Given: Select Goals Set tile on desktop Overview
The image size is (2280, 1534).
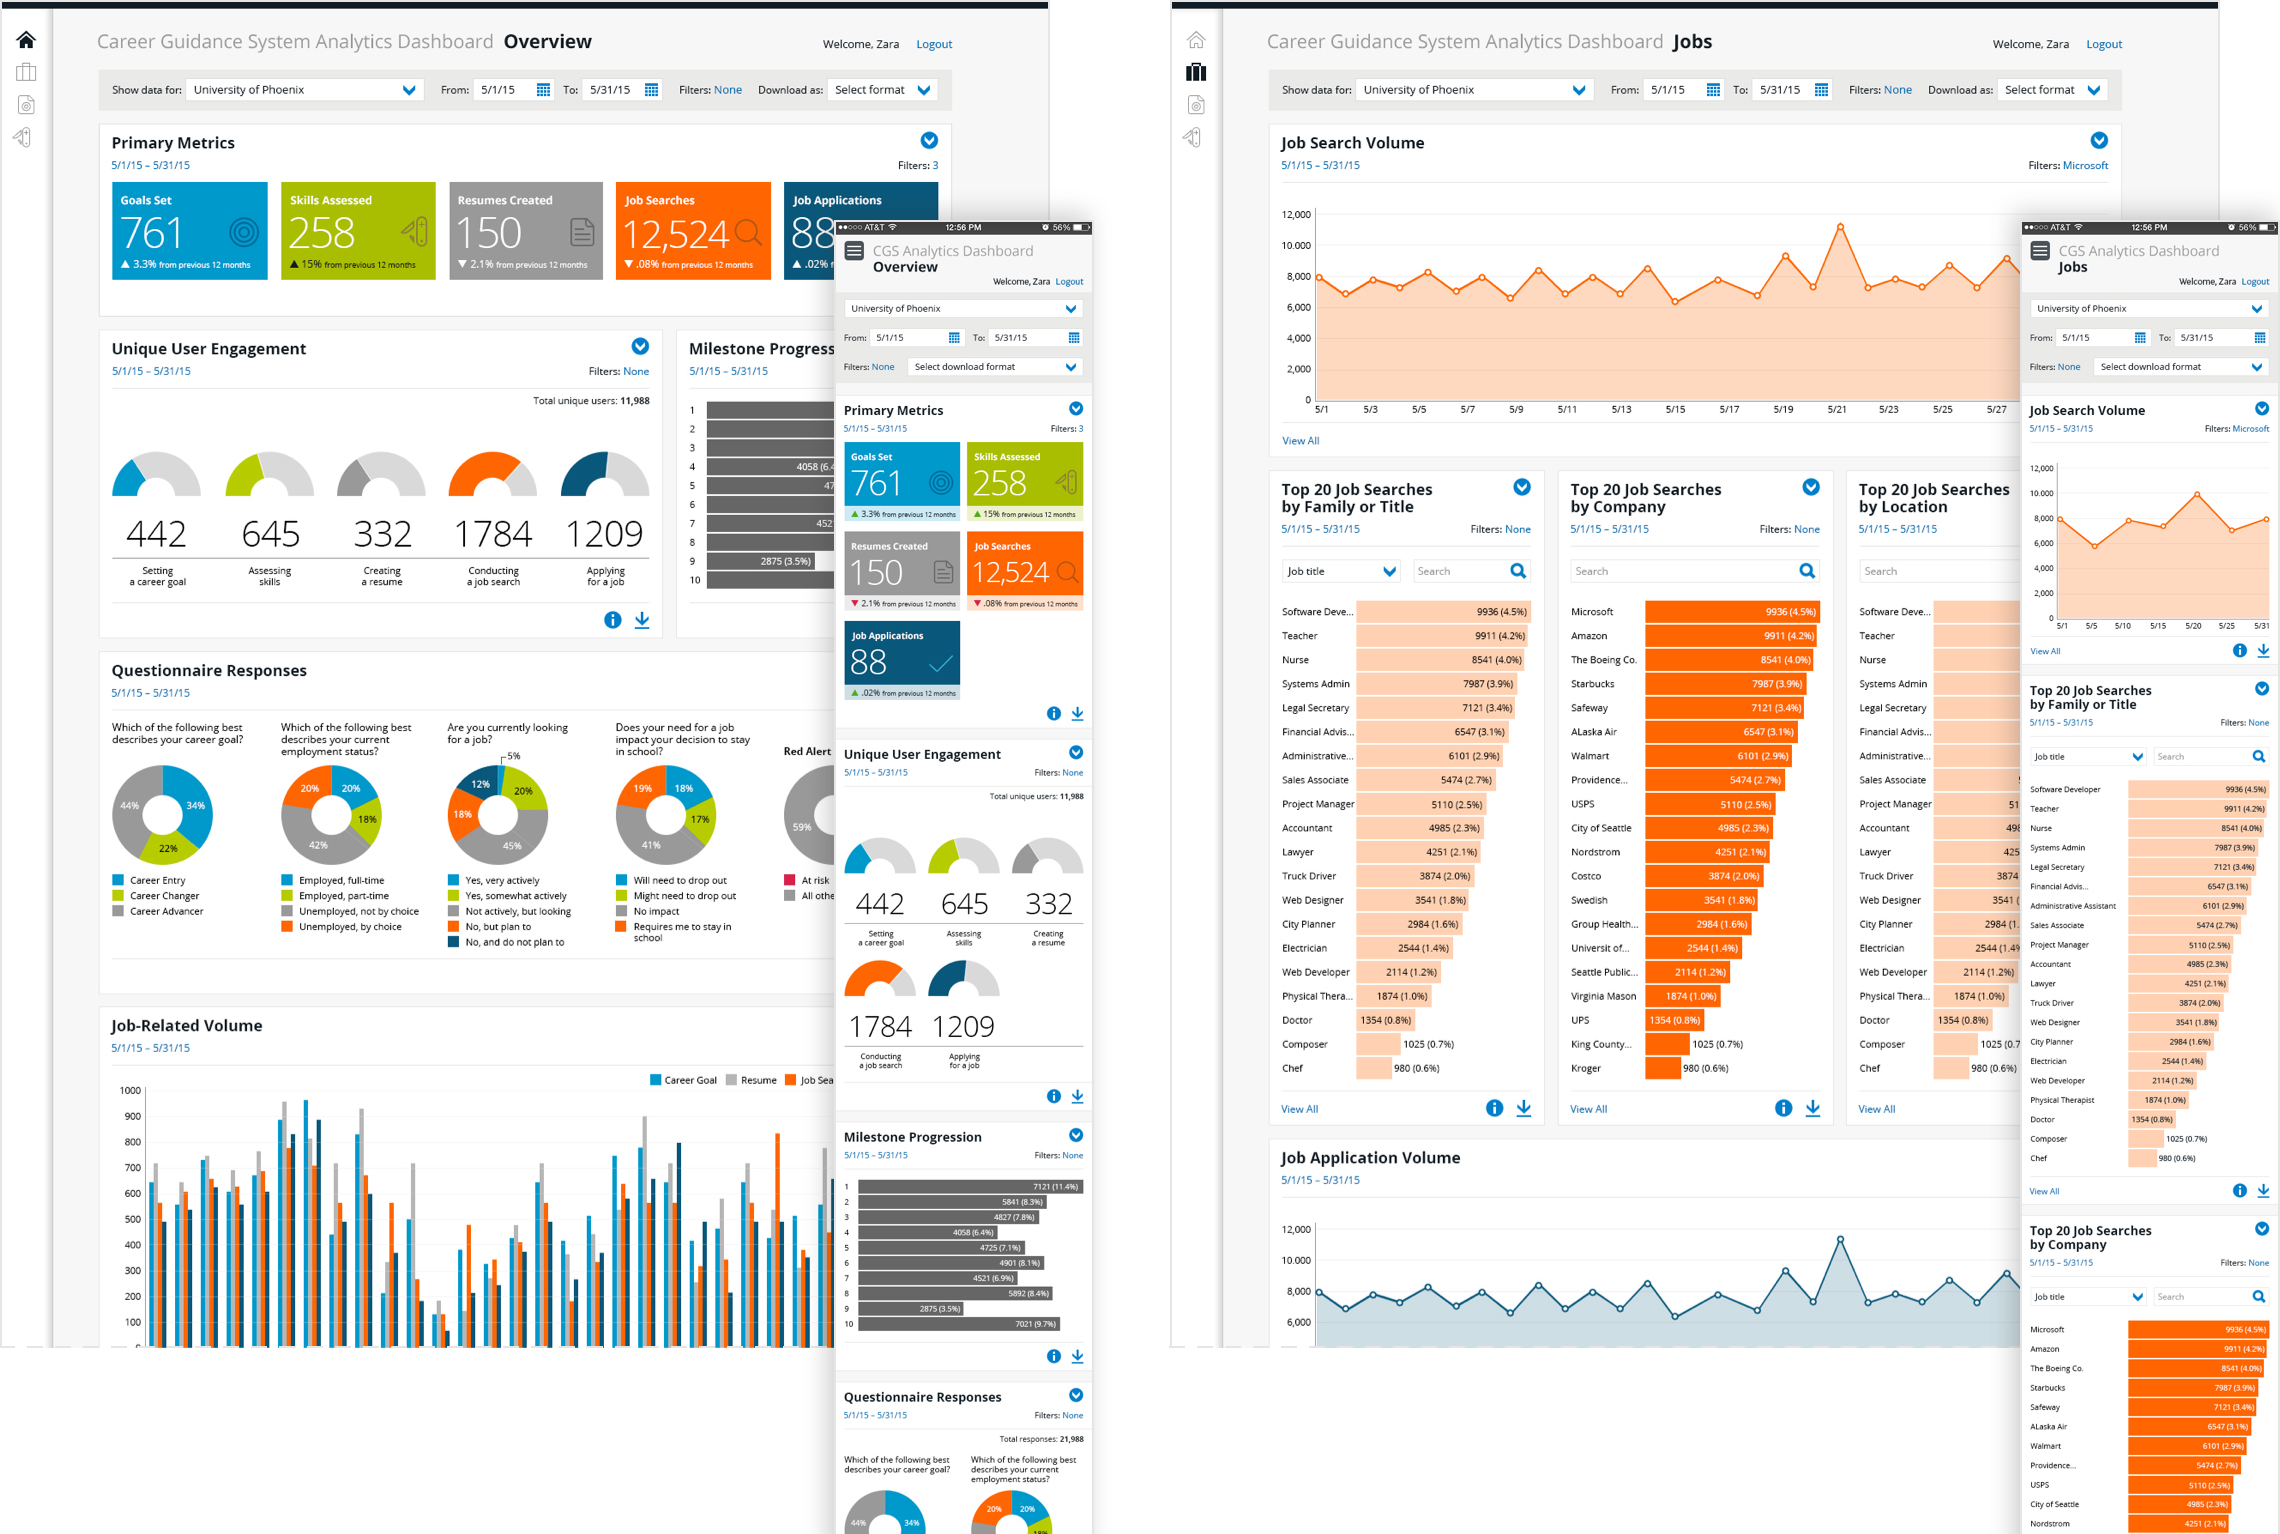Looking at the screenshot, I should pyautogui.click(x=190, y=231).
